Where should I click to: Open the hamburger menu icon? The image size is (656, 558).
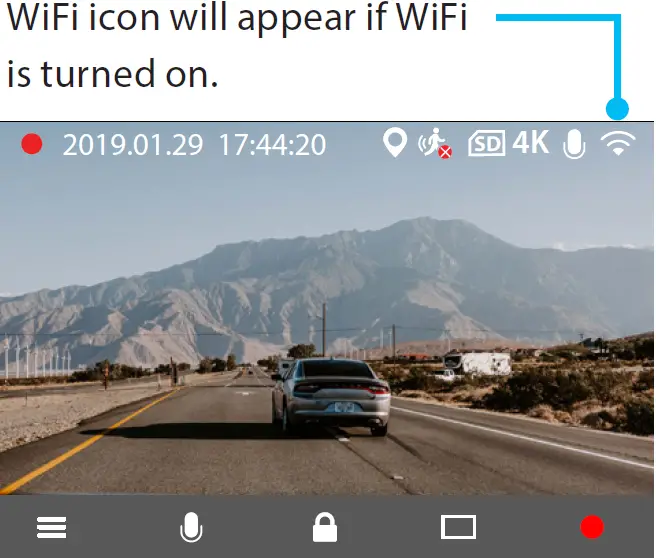coord(51,527)
